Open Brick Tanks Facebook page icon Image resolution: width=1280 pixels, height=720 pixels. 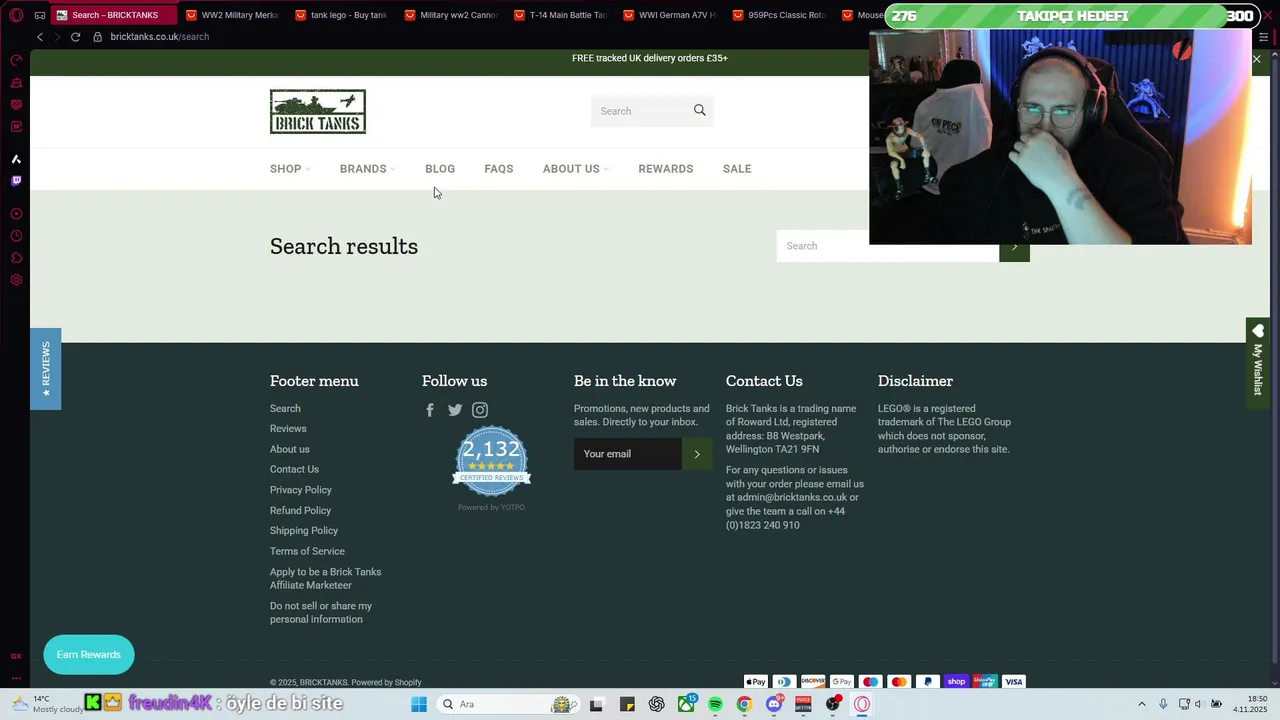click(430, 410)
